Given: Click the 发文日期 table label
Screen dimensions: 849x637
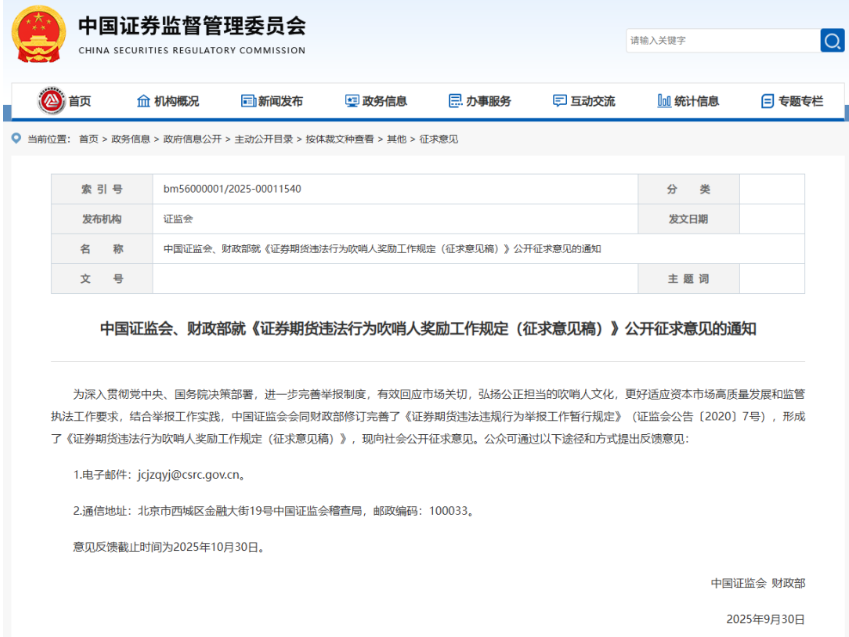Looking at the screenshot, I should click(x=688, y=219).
